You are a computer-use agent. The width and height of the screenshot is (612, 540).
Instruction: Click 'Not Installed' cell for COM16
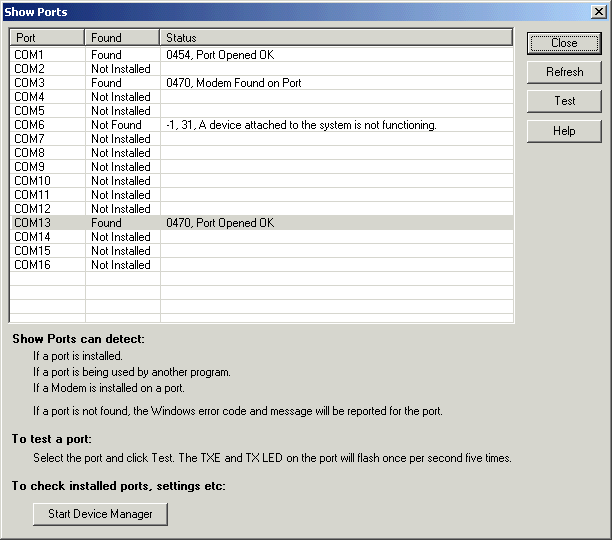(x=121, y=265)
